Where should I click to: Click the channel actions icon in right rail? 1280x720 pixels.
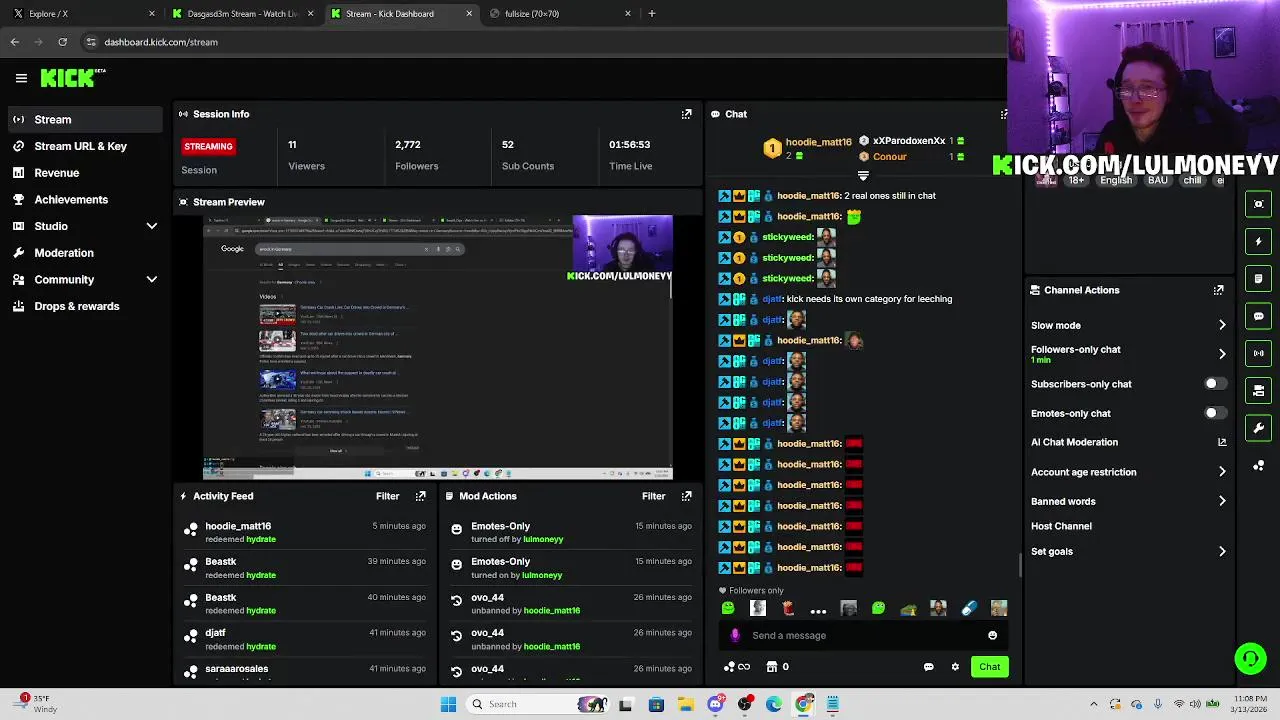(1259, 391)
